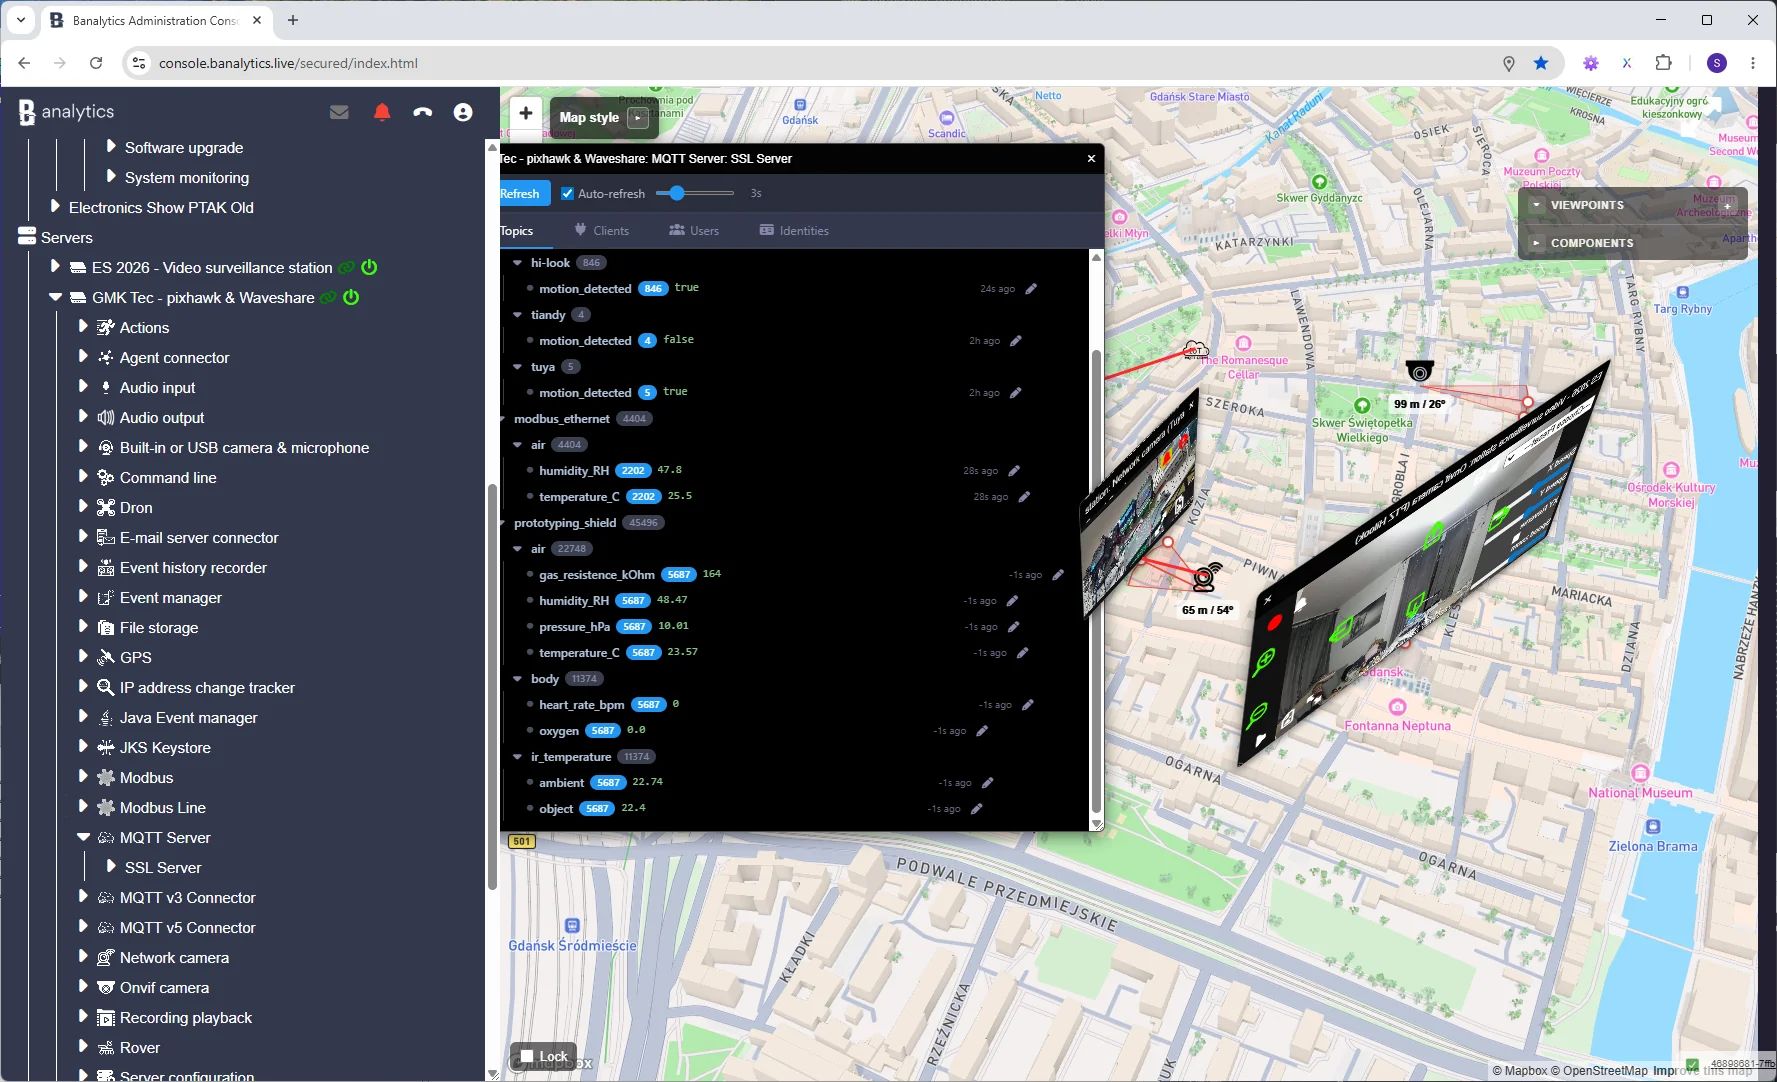1777x1082 pixels.
Task: Edit ambient temperature pencil icon
Action: click(988, 783)
